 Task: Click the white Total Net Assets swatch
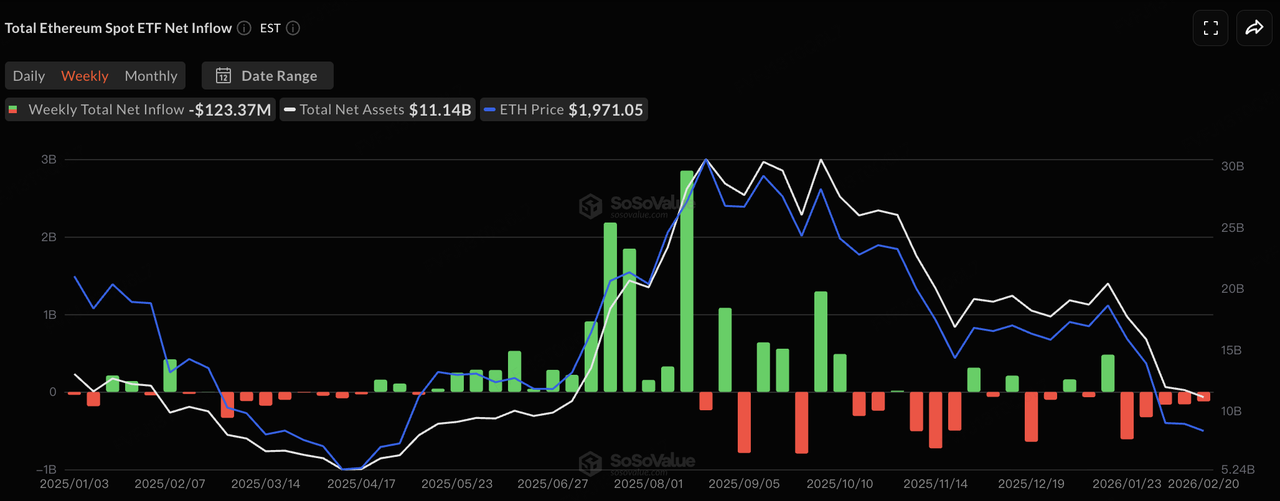click(289, 110)
